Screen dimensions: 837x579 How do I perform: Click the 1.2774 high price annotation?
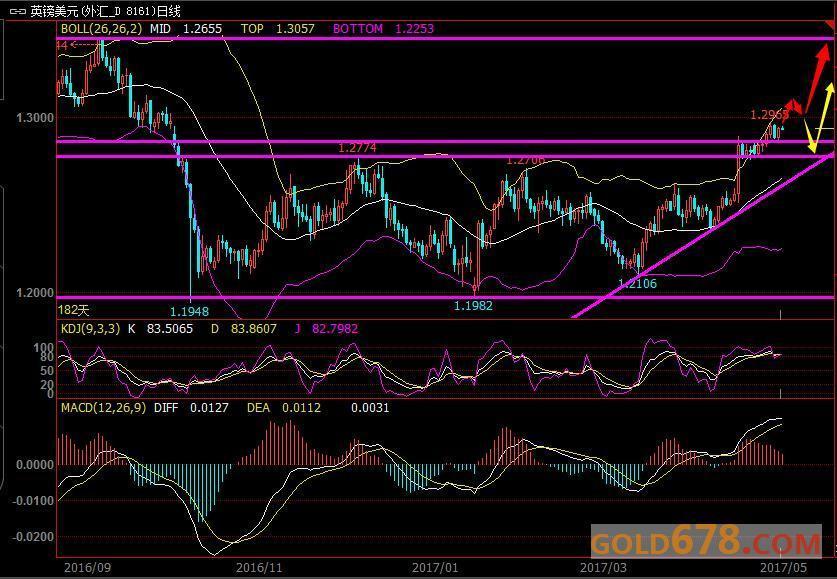coord(357,147)
